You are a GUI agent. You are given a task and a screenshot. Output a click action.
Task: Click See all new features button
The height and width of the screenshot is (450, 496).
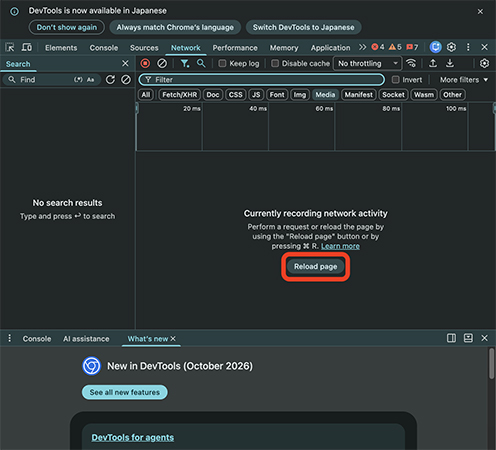125,392
